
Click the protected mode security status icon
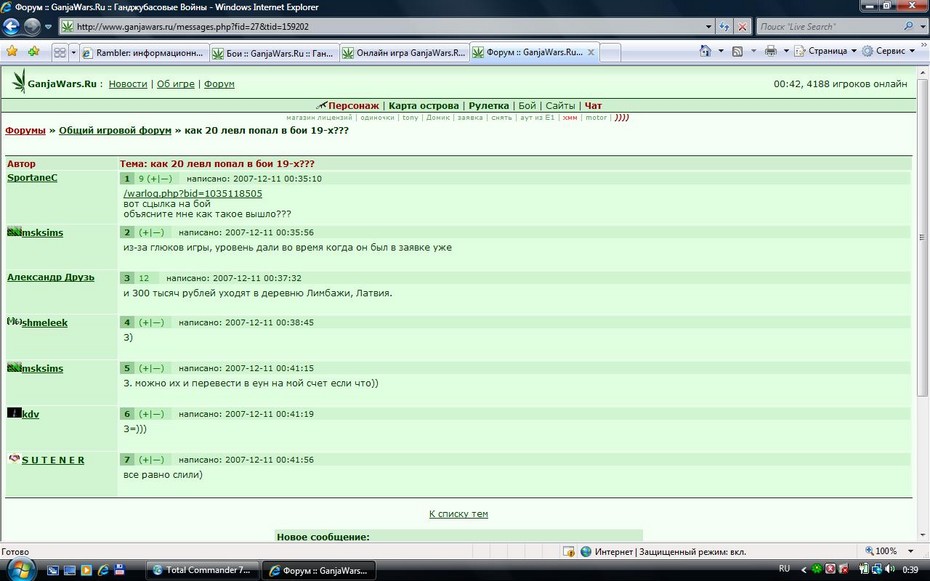pos(568,552)
